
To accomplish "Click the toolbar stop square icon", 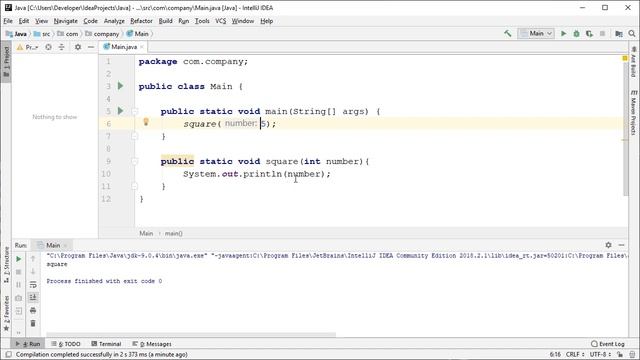I will click(602, 33).
